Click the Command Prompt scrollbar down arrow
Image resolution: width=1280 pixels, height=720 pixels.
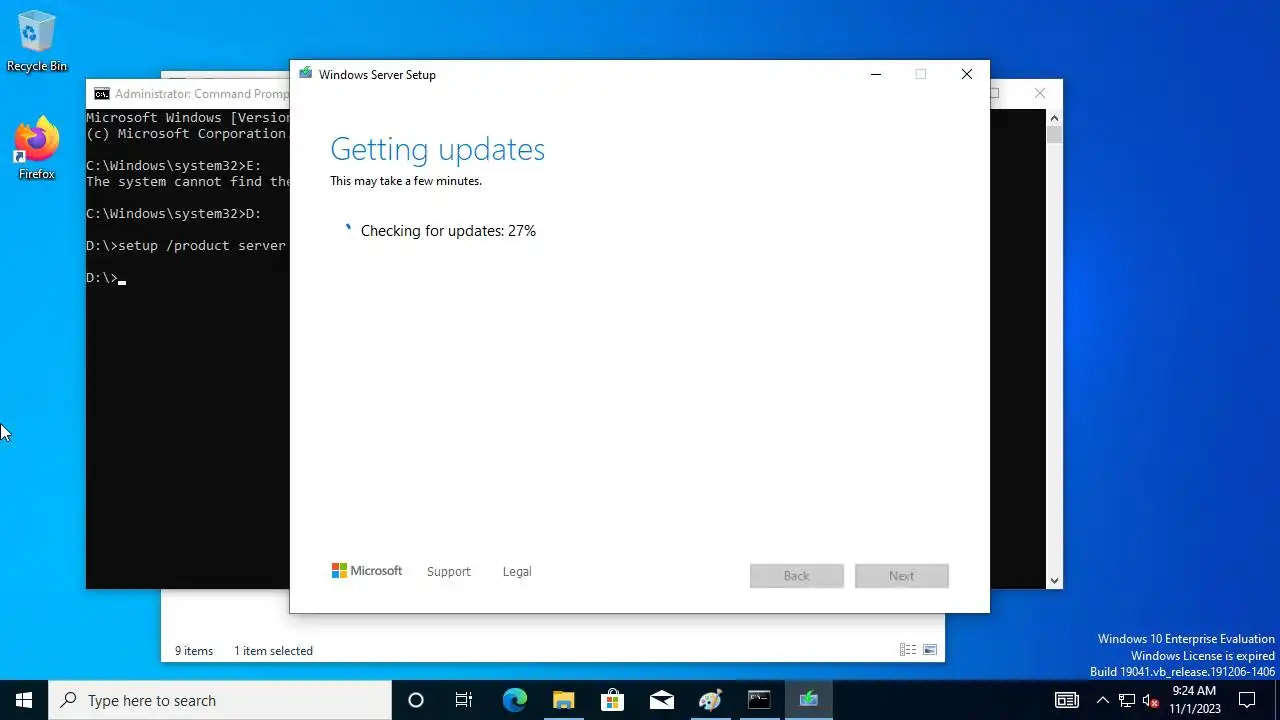pos(1054,580)
